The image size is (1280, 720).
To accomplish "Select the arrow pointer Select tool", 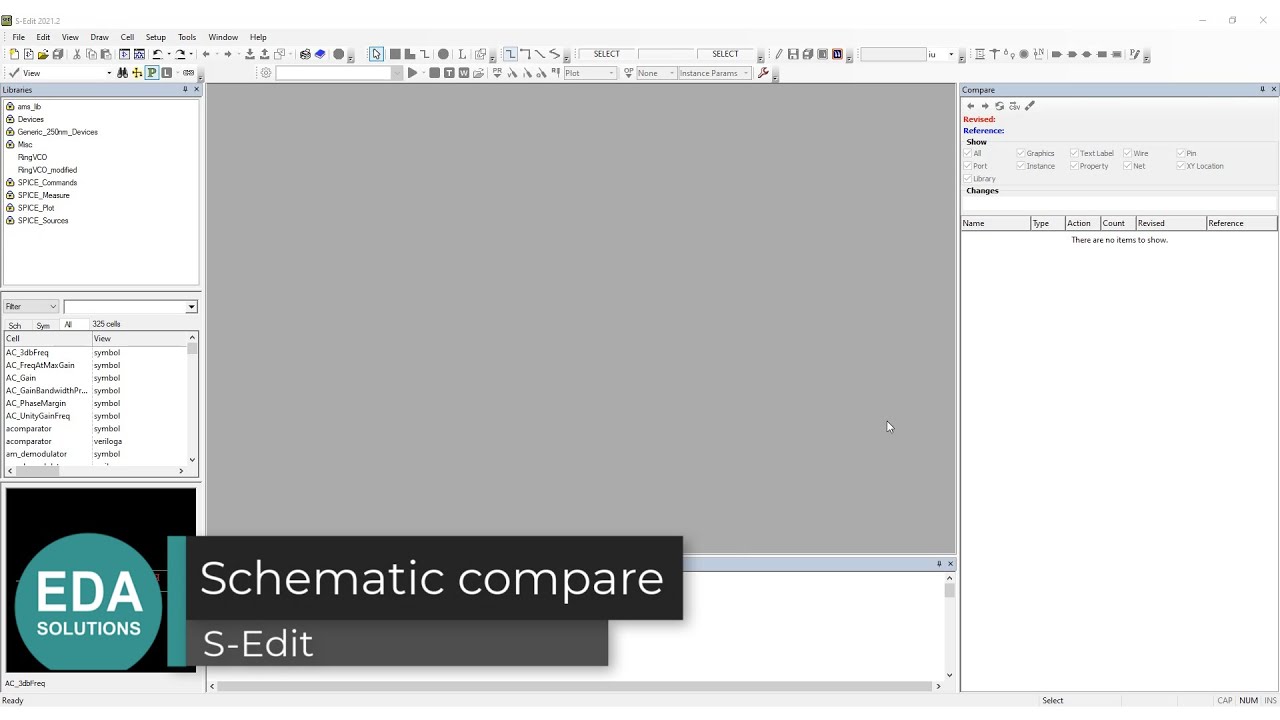I will (x=376, y=54).
